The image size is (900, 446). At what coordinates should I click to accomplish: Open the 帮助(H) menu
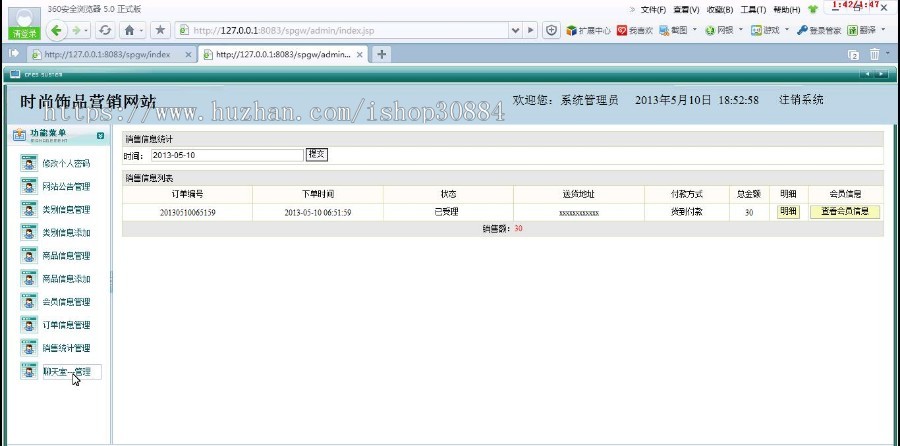tap(786, 10)
